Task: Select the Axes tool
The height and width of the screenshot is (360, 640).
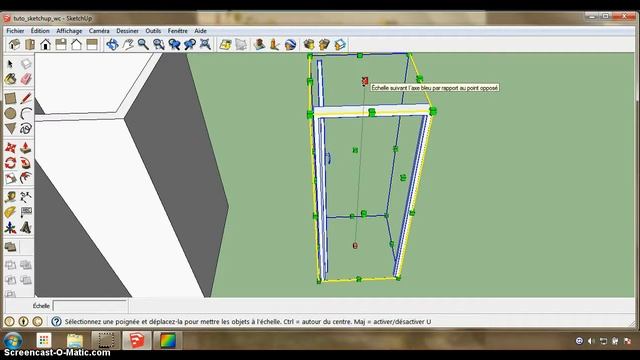Action: [10, 227]
